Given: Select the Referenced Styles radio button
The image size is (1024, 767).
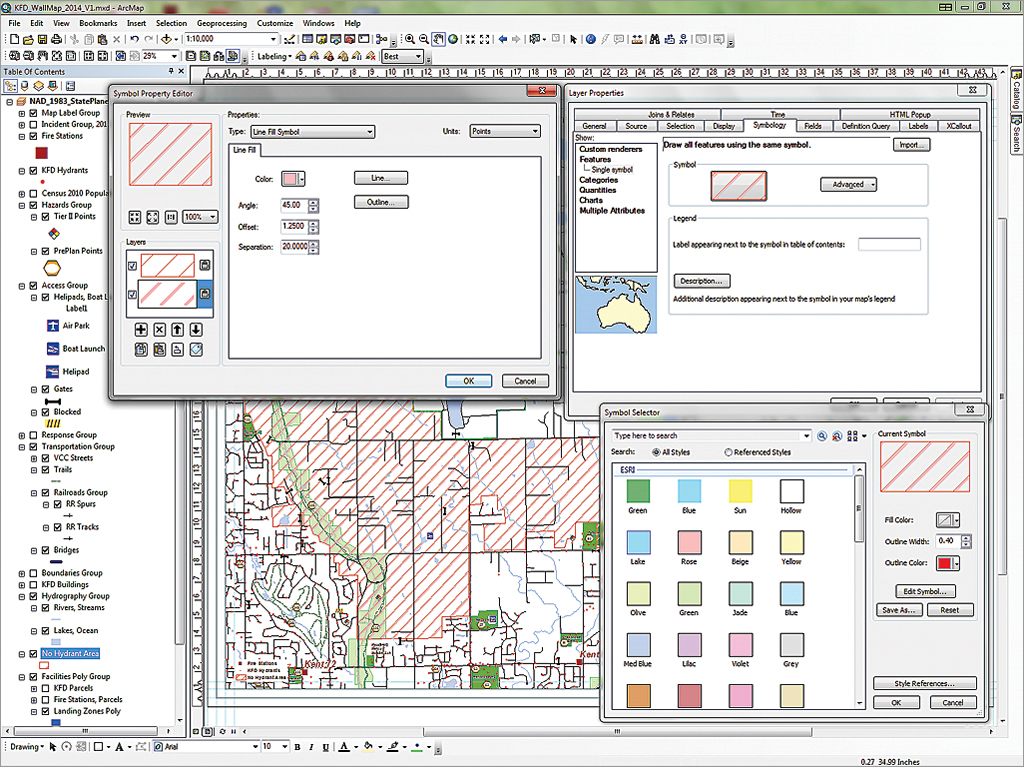Looking at the screenshot, I should click(x=728, y=452).
